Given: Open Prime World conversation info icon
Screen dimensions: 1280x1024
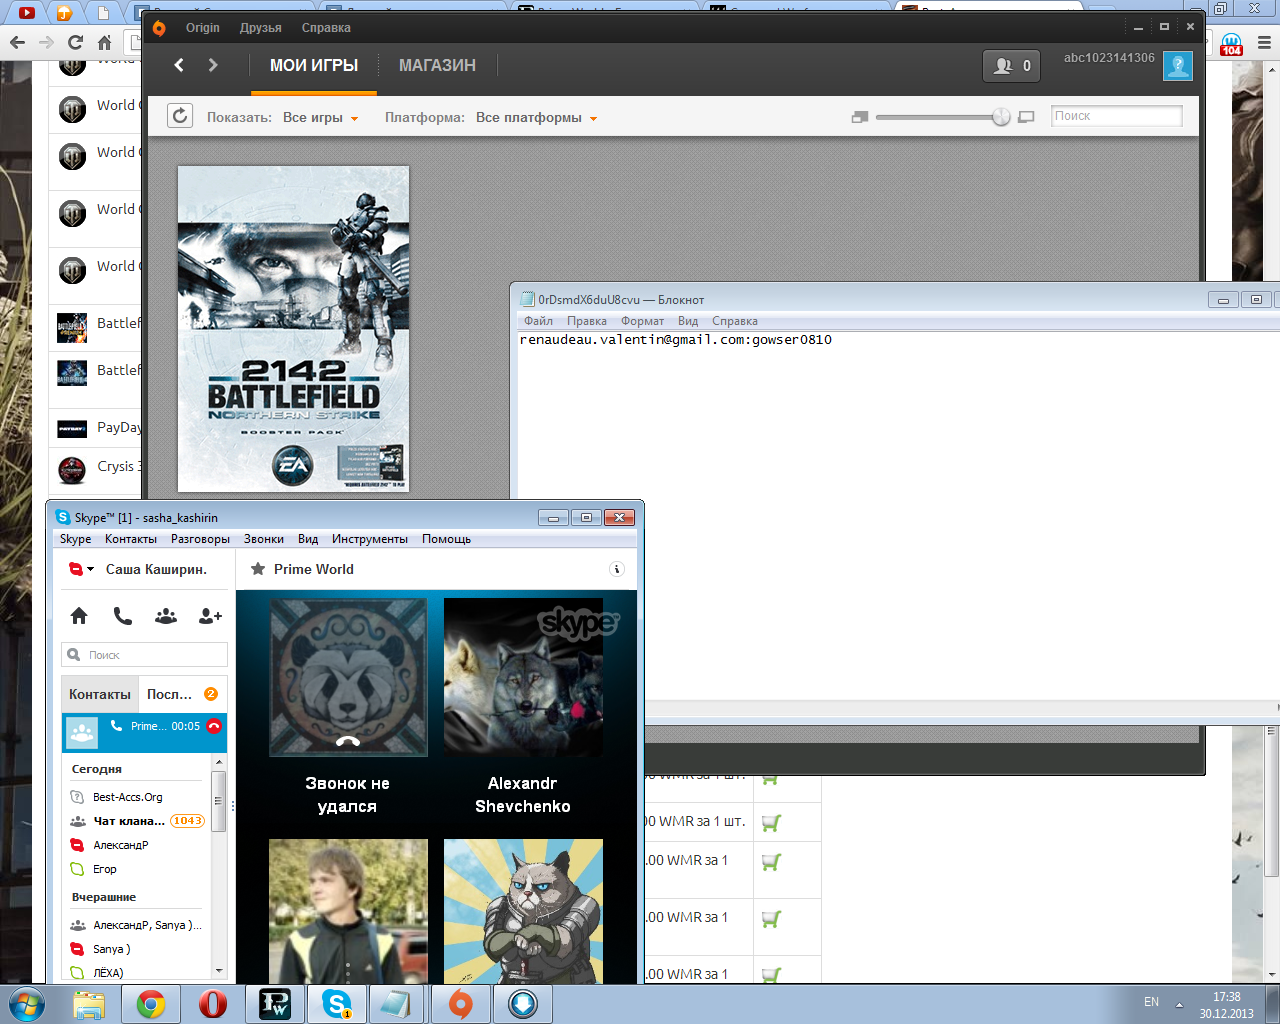Looking at the screenshot, I should [x=617, y=569].
